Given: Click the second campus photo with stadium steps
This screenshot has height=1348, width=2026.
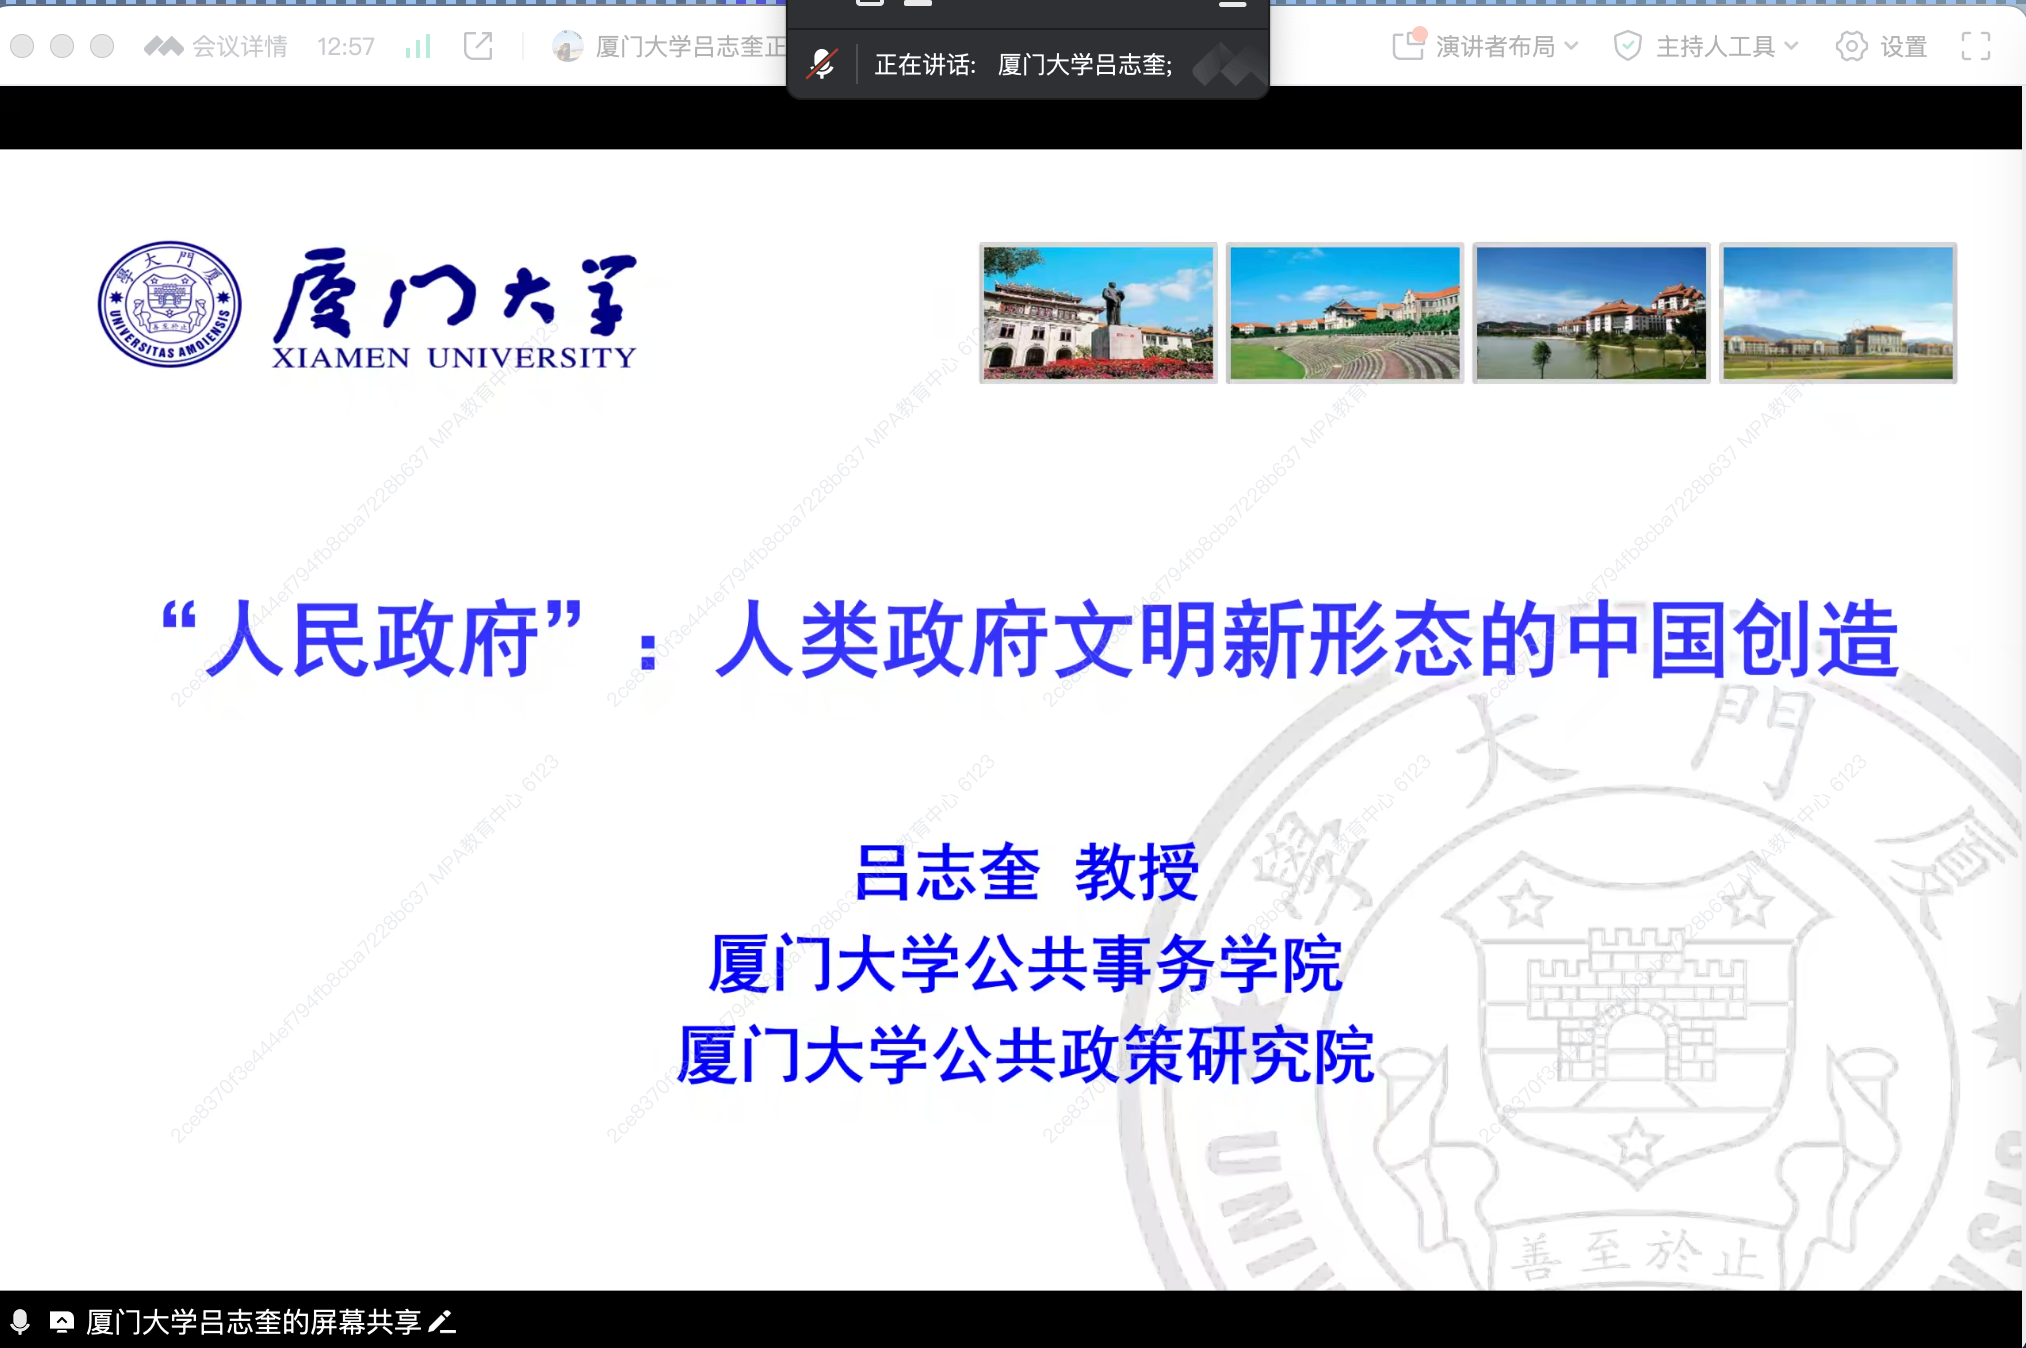Looking at the screenshot, I should pyautogui.click(x=1344, y=313).
